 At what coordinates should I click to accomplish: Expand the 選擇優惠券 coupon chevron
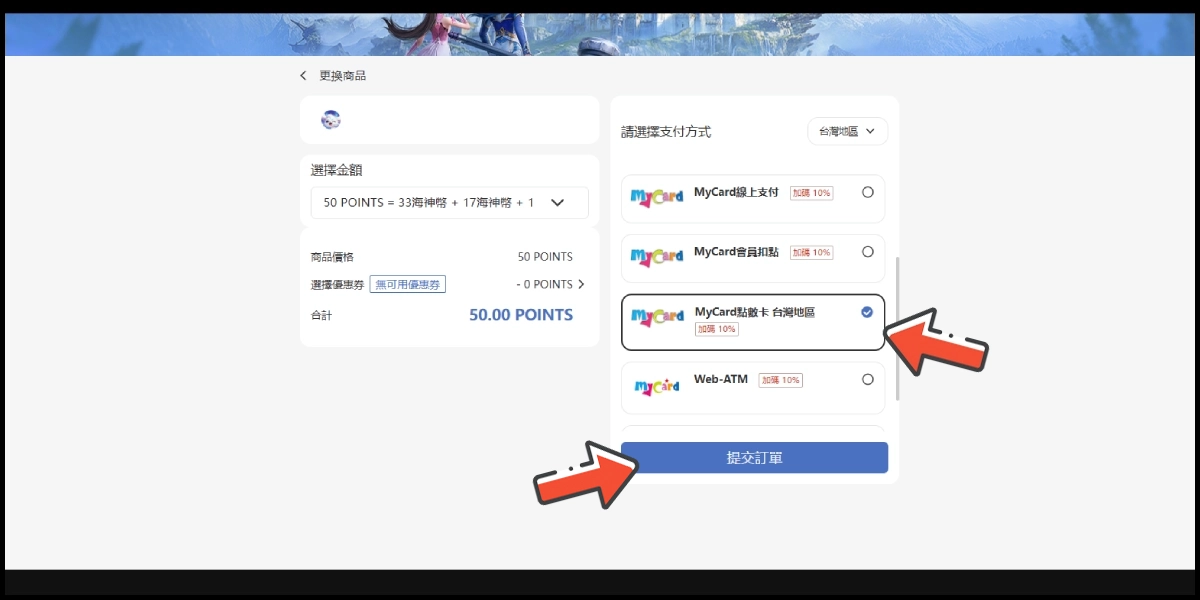click(582, 284)
